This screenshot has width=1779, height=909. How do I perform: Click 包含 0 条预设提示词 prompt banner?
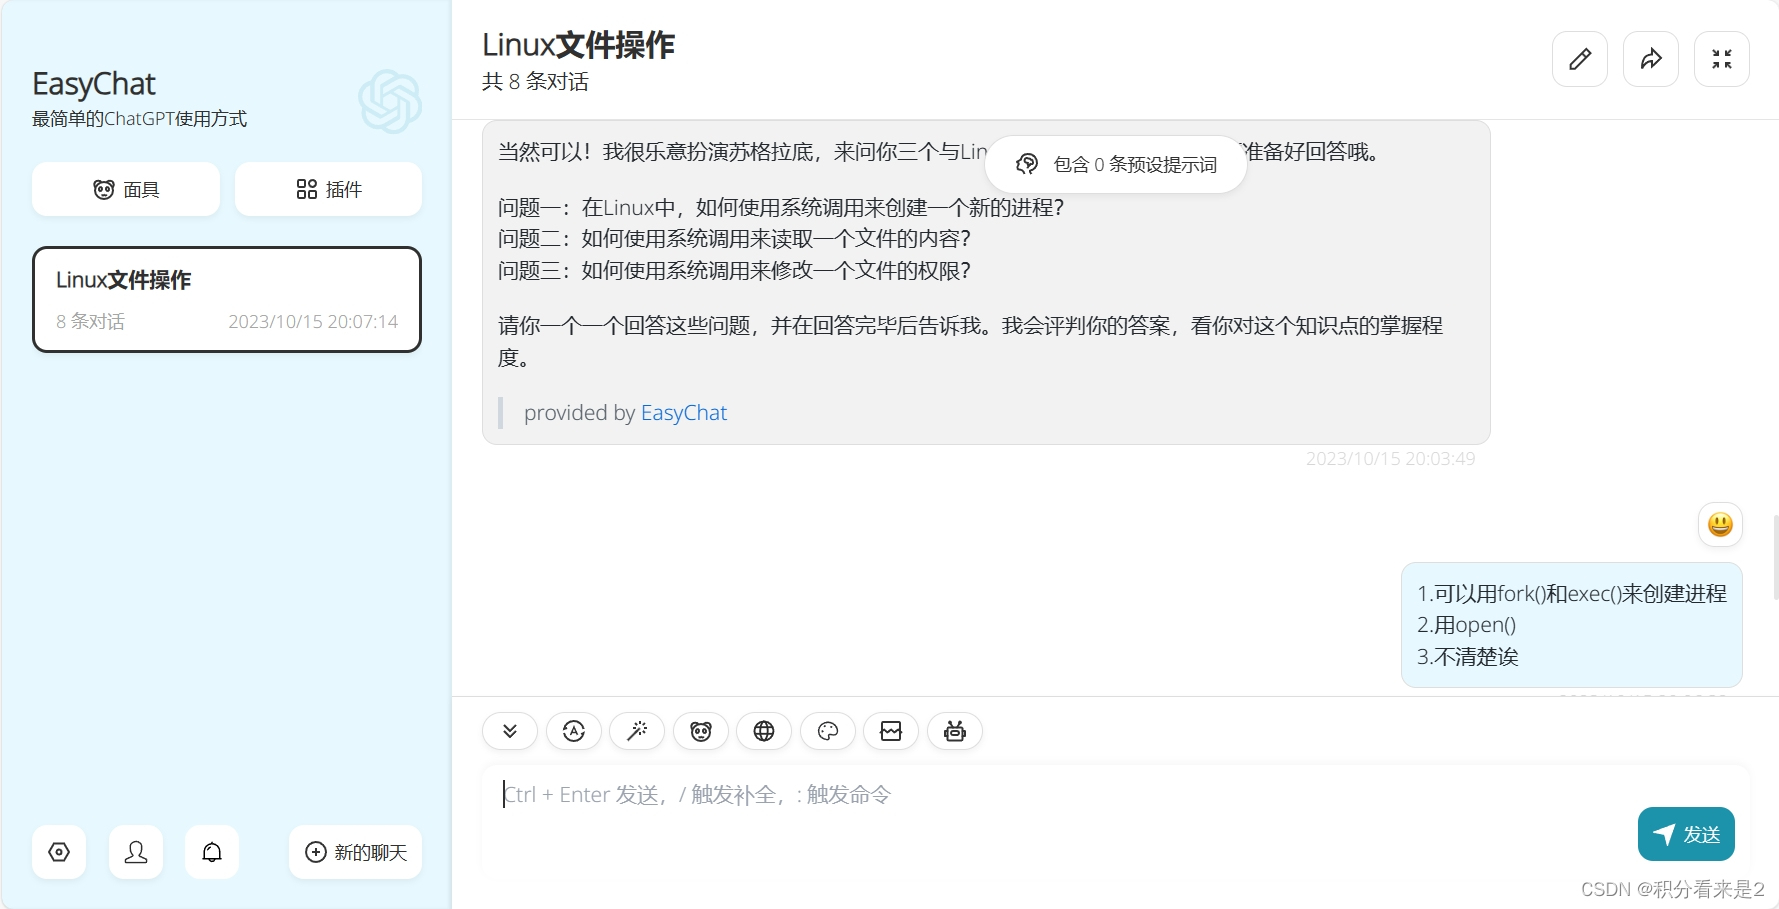coord(1116,164)
